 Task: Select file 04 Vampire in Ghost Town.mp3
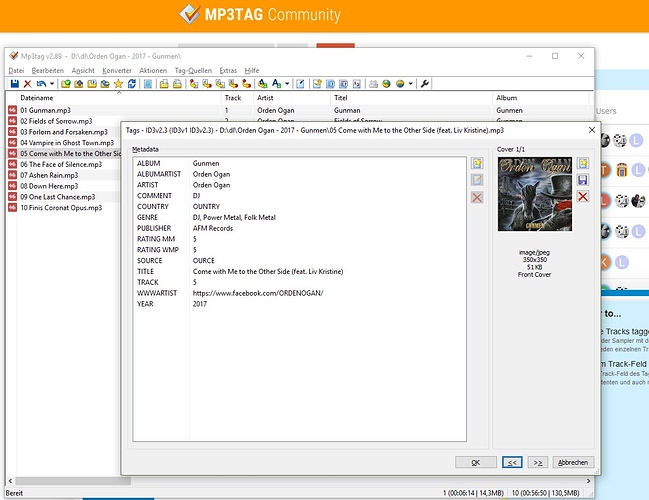click(x=67, y=143)
